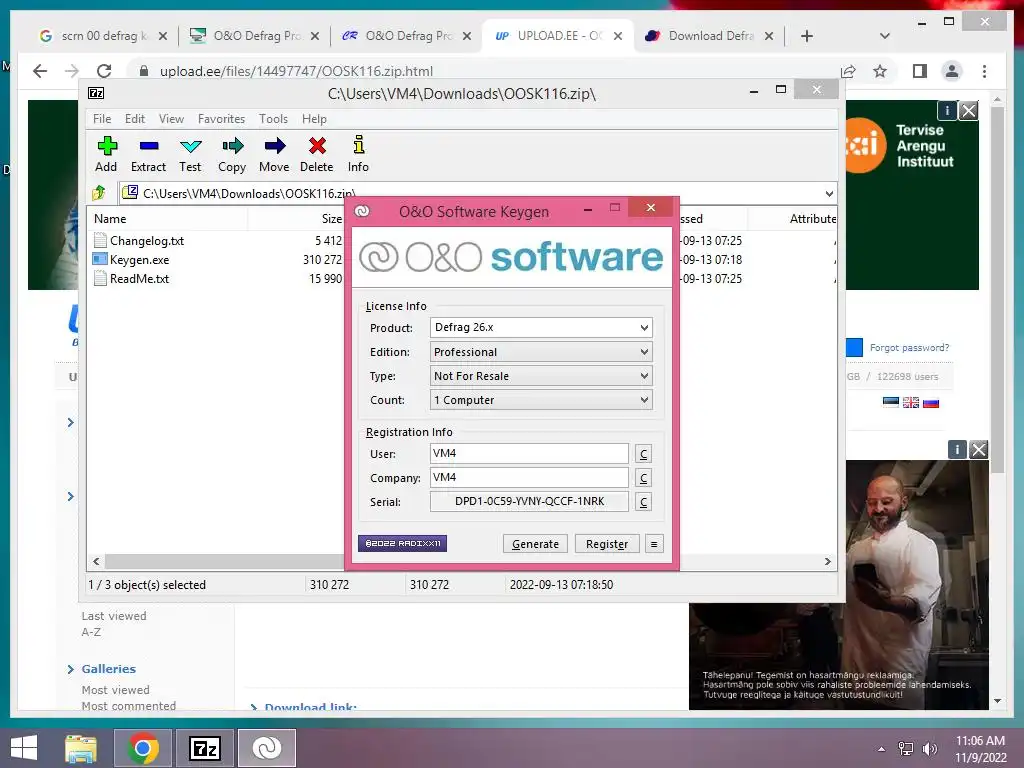The width and height of the screenshot is (1024, 768).
Task: Select ReadMe.txt in the file list
Action: coord(139,279)
